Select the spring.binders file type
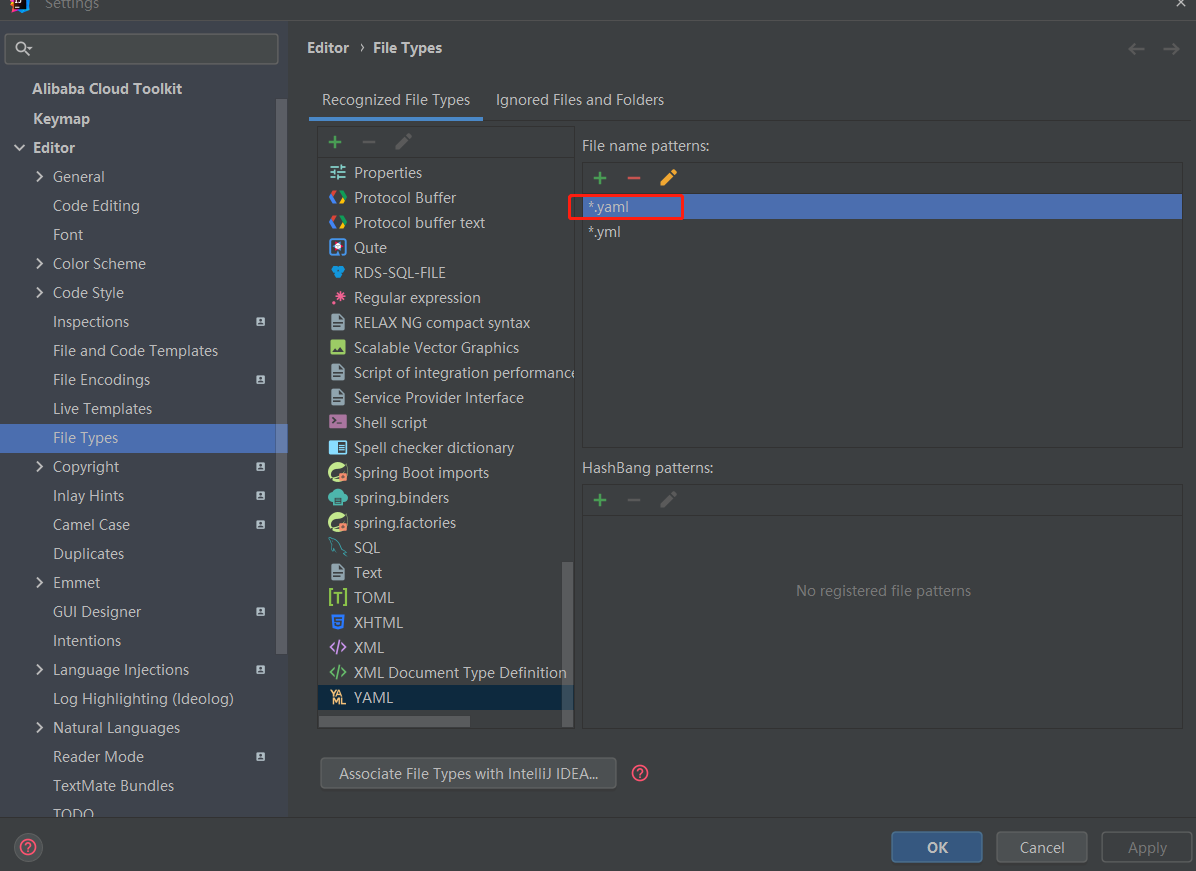 (445, 497)
